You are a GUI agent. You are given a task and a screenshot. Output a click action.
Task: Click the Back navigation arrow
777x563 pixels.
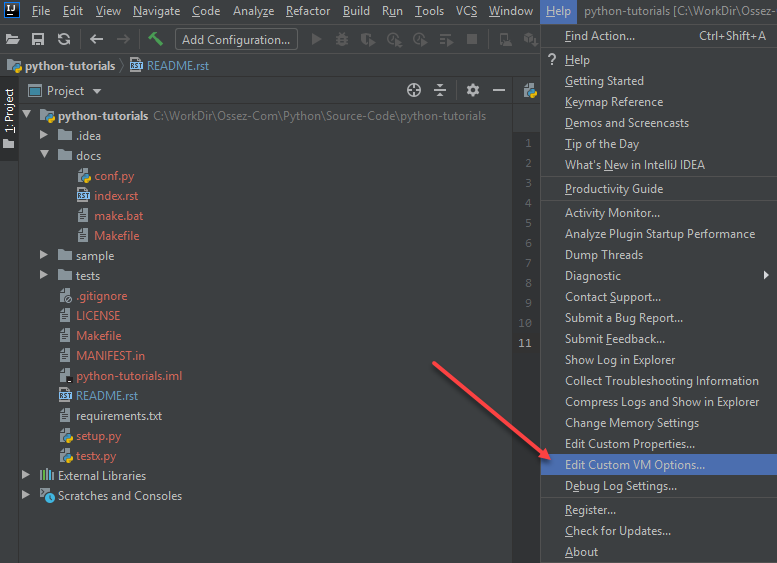[x=96, y=39]
